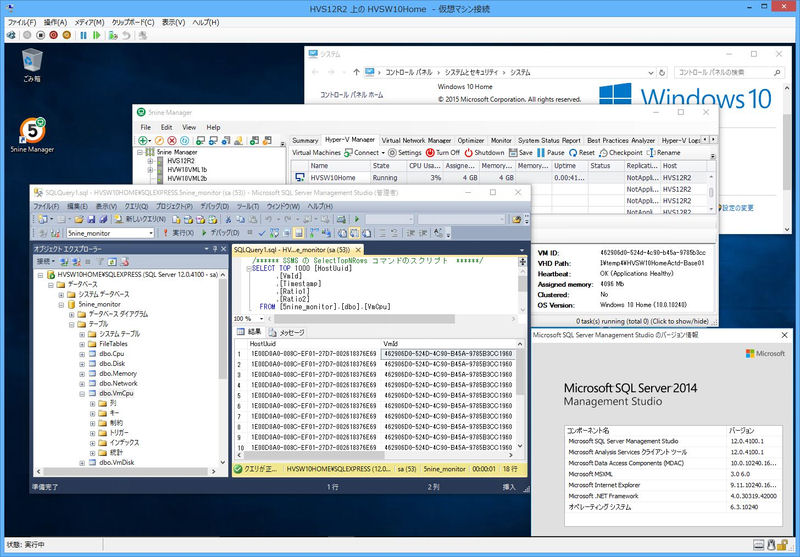Click the Open File folder icon in SSMS toolbar
Viewport: 800px width, 557px height.
[x=79, y=219]
